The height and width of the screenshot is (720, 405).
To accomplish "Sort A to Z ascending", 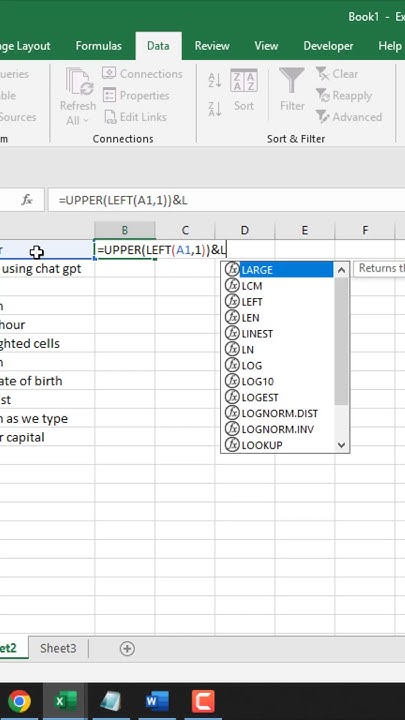I will [215, 80].
